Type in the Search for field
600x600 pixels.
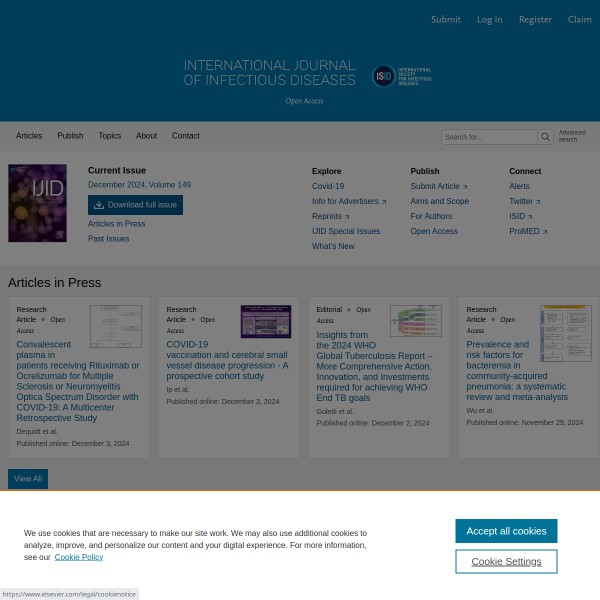489,137
